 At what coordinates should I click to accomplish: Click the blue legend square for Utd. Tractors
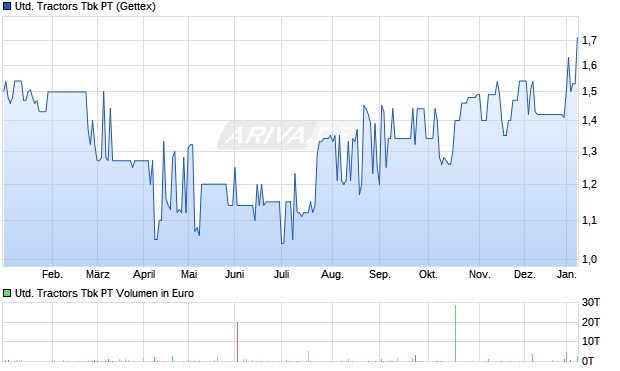7,6
